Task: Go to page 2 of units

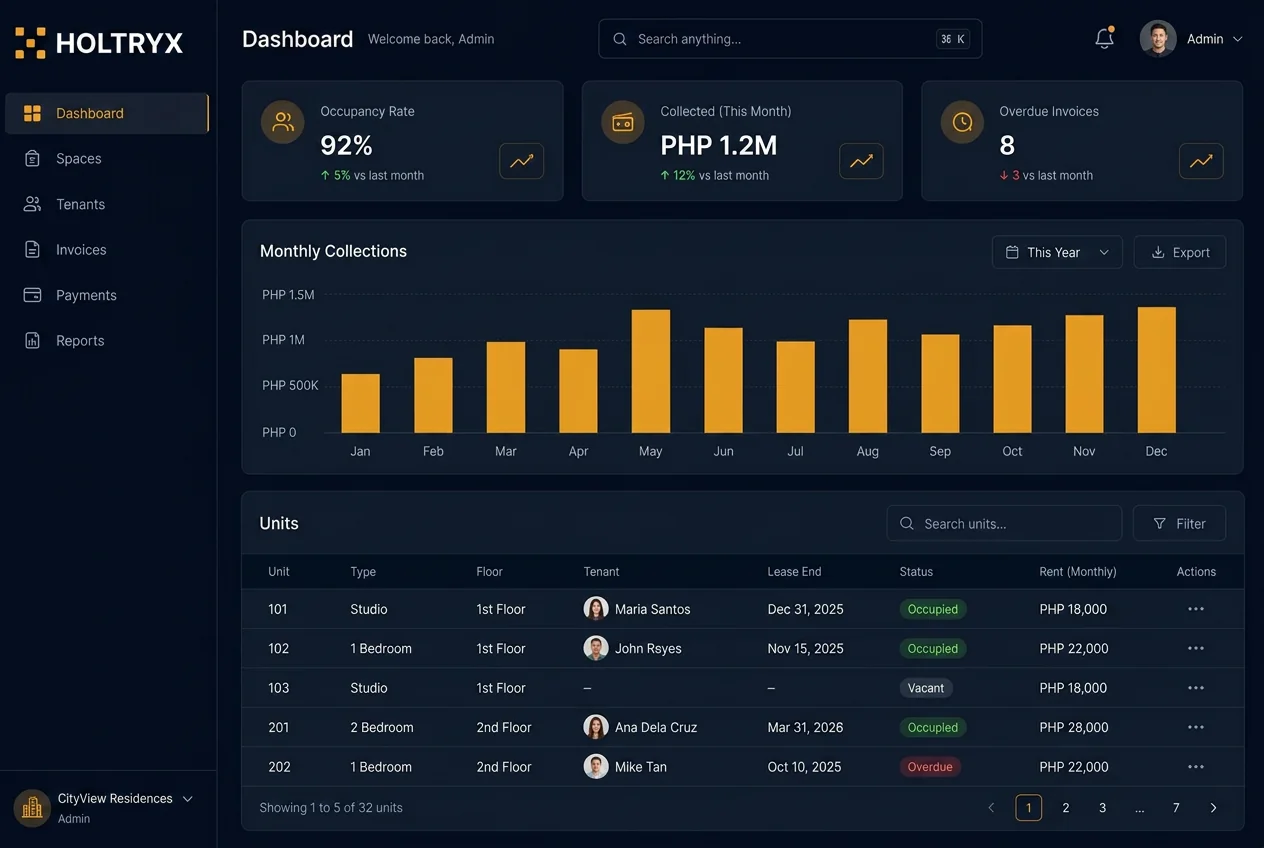Action: 1066,808
